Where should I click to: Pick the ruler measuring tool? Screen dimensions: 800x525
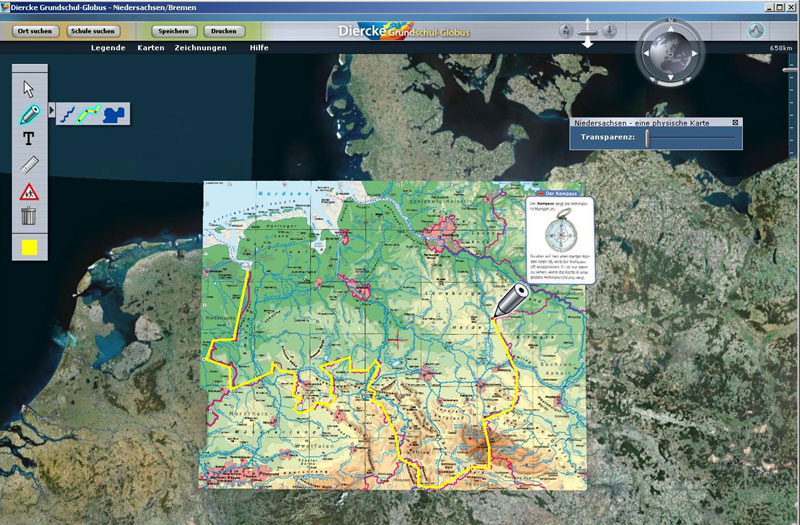pos(30,165)
